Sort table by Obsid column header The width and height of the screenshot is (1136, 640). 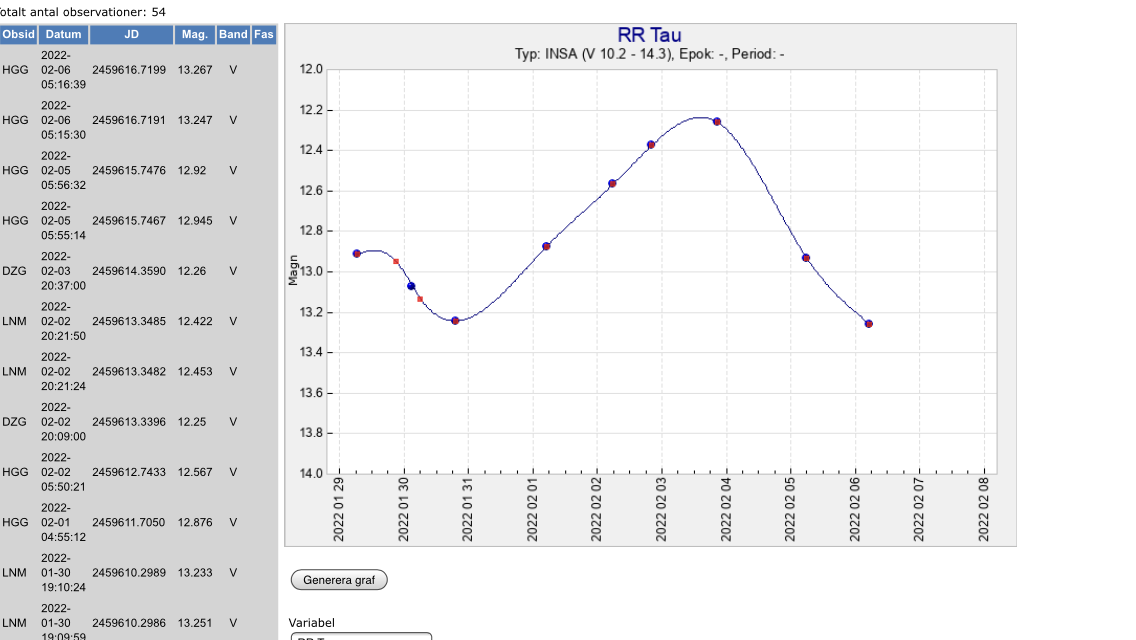(x=18, y=35)
